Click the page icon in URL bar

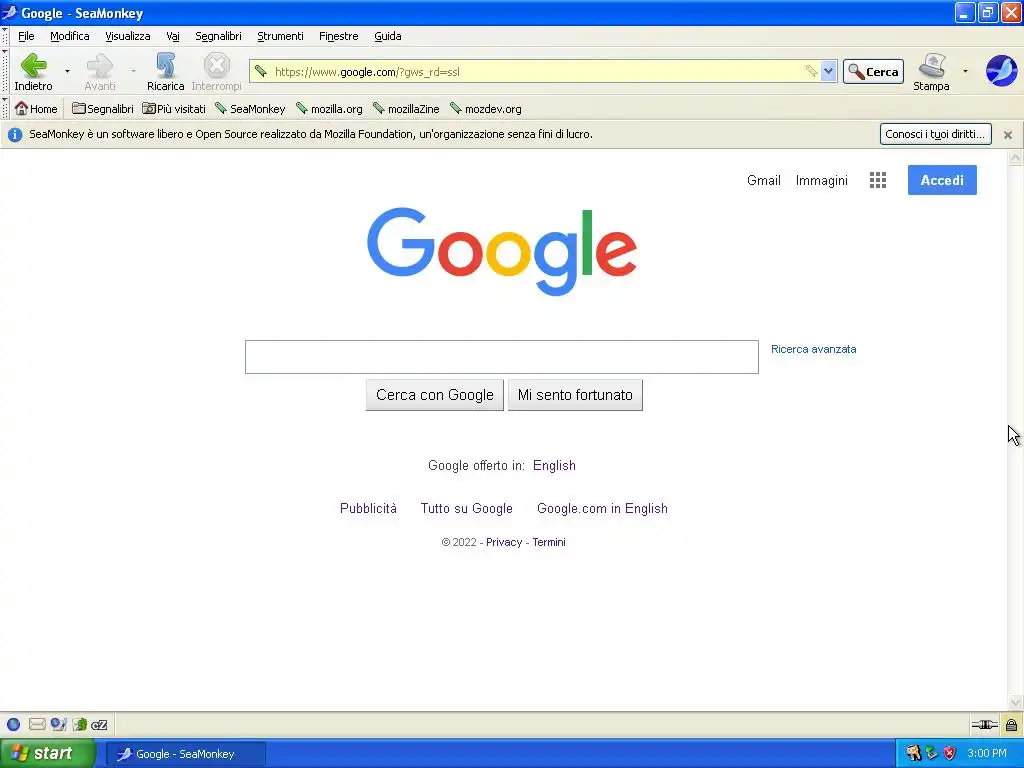261,71
